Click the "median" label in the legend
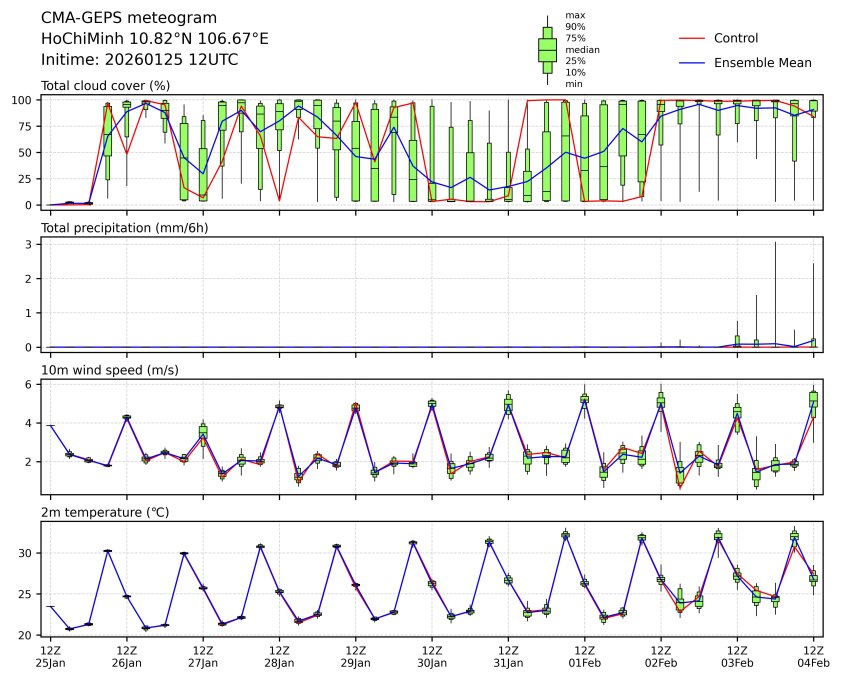 (579, 49)
